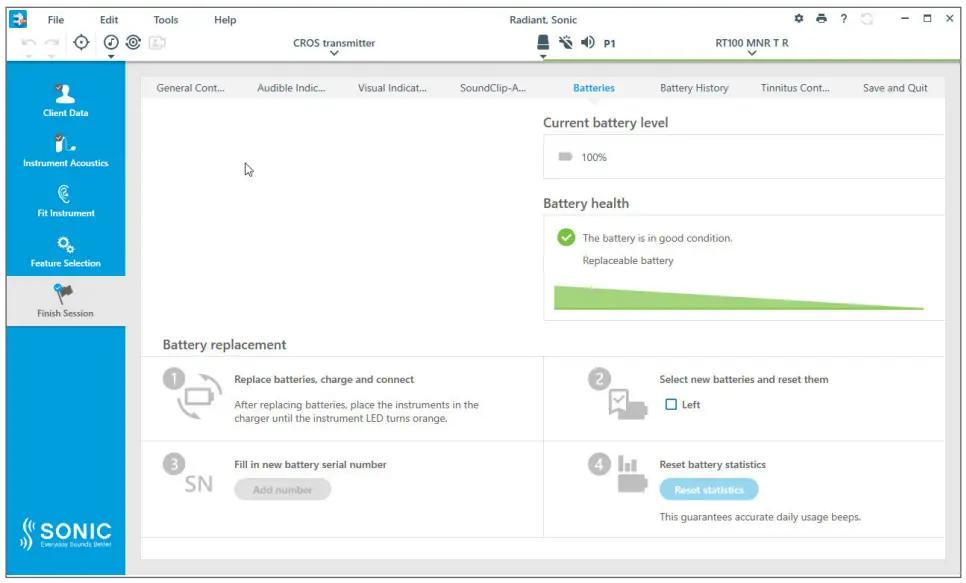This screenshot has width=966, height=583.
Task: Click the Add number button
Action: point(282,490)
